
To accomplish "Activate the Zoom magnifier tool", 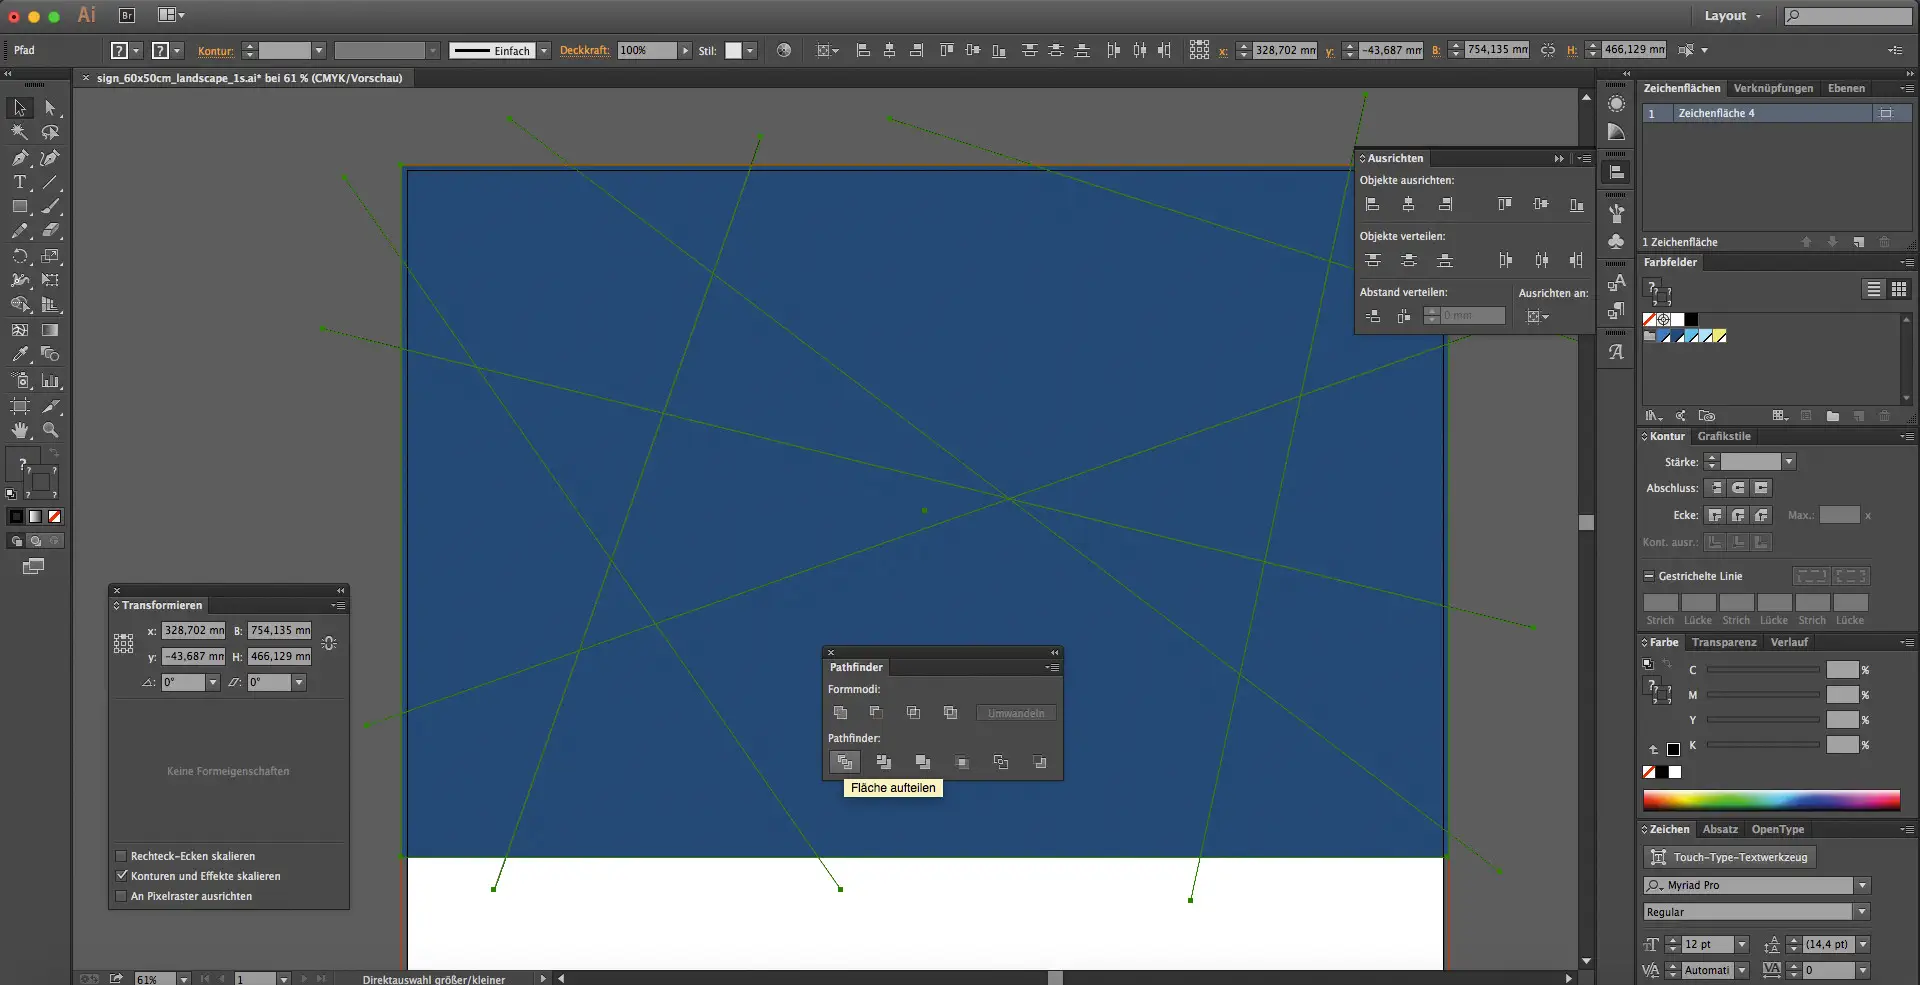I will 50,430.
